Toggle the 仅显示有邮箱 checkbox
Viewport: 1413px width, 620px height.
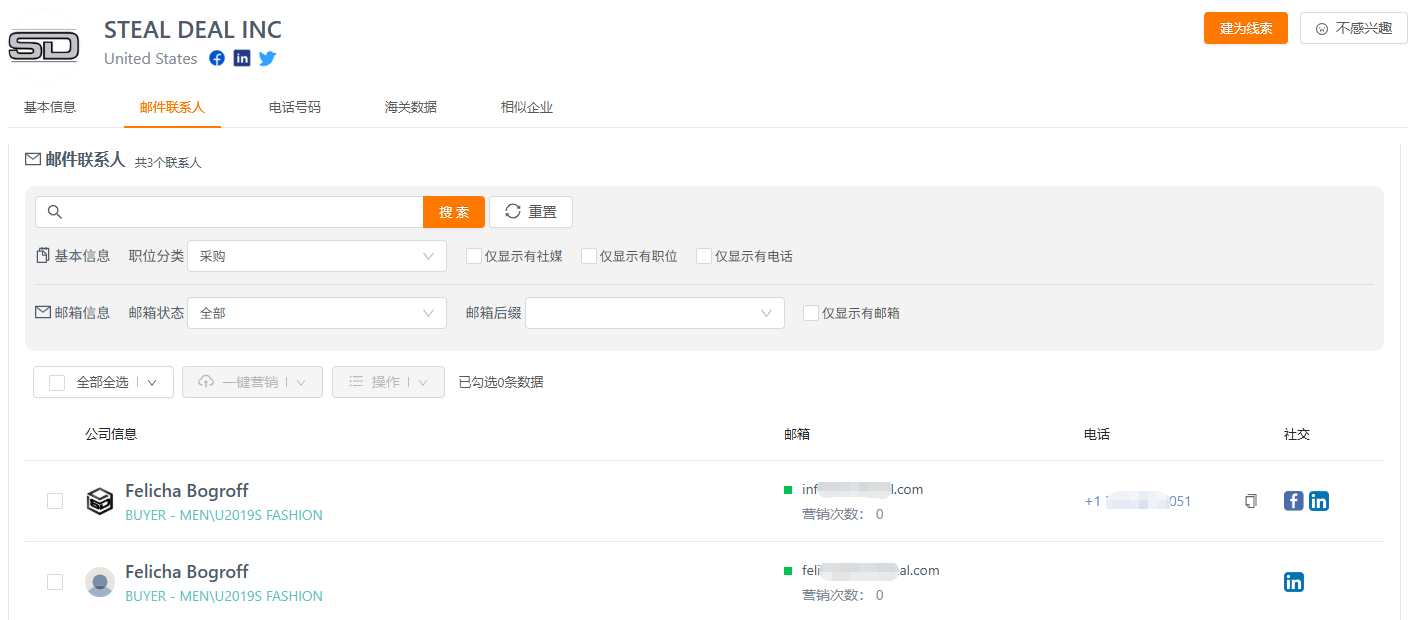[x=811, y=313]
